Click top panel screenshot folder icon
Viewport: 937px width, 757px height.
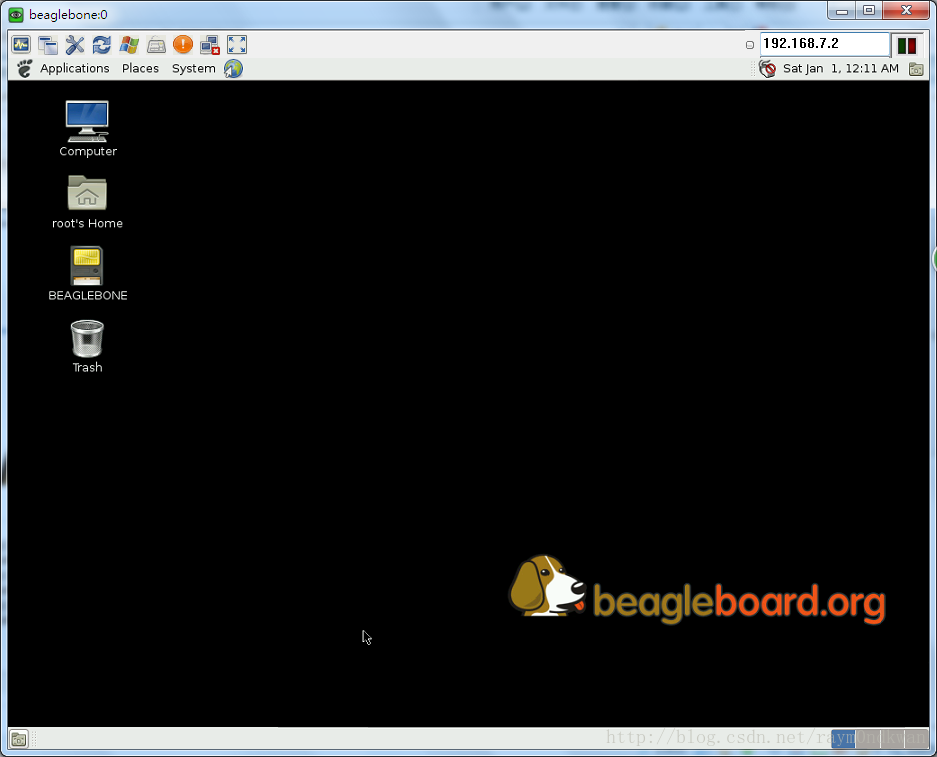(x=916, y=69)
